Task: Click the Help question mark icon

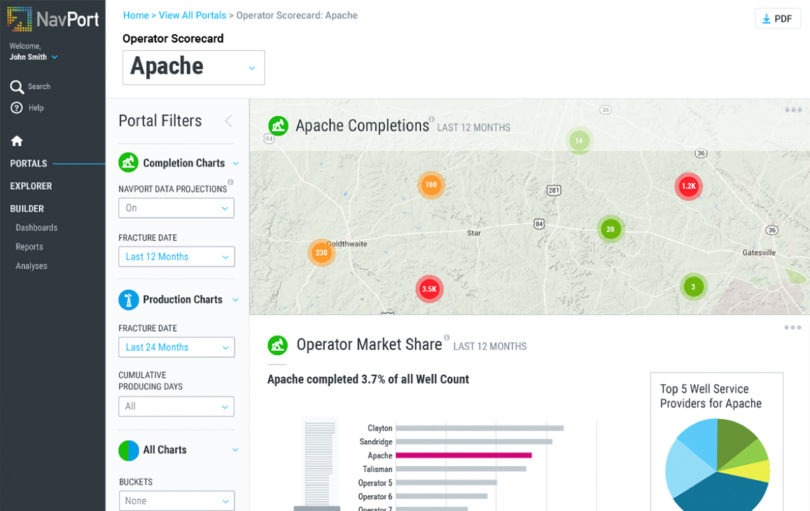Action: pyautogui.click(x=17, y=108)
